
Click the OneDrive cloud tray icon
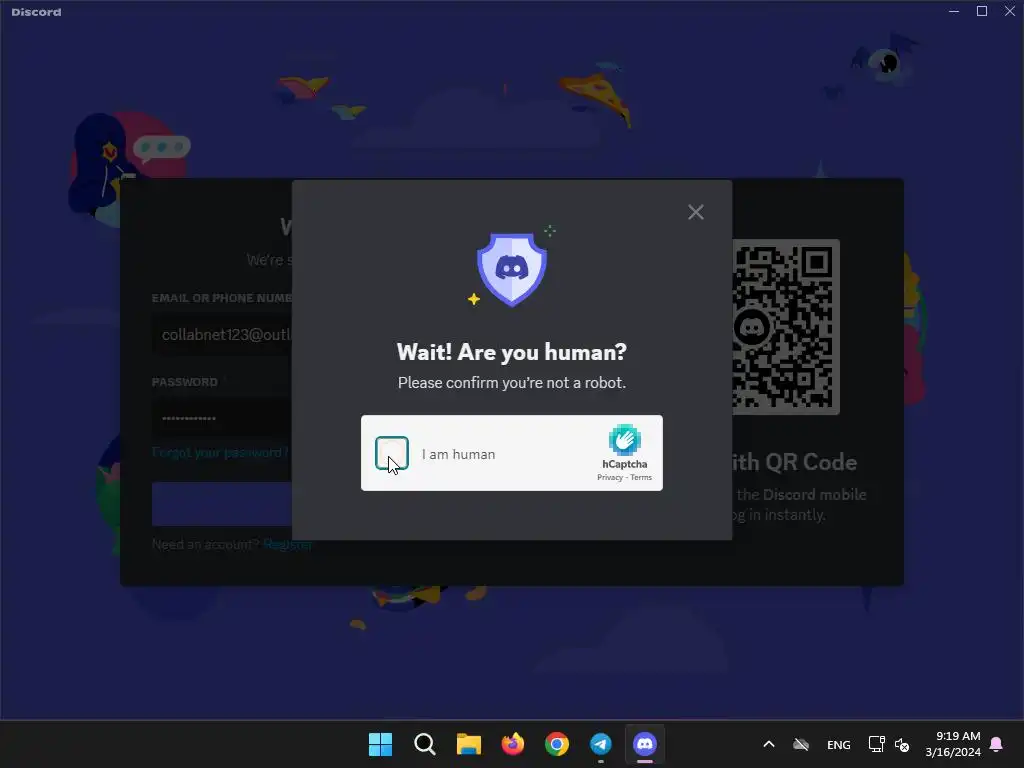tap(801, 744)
